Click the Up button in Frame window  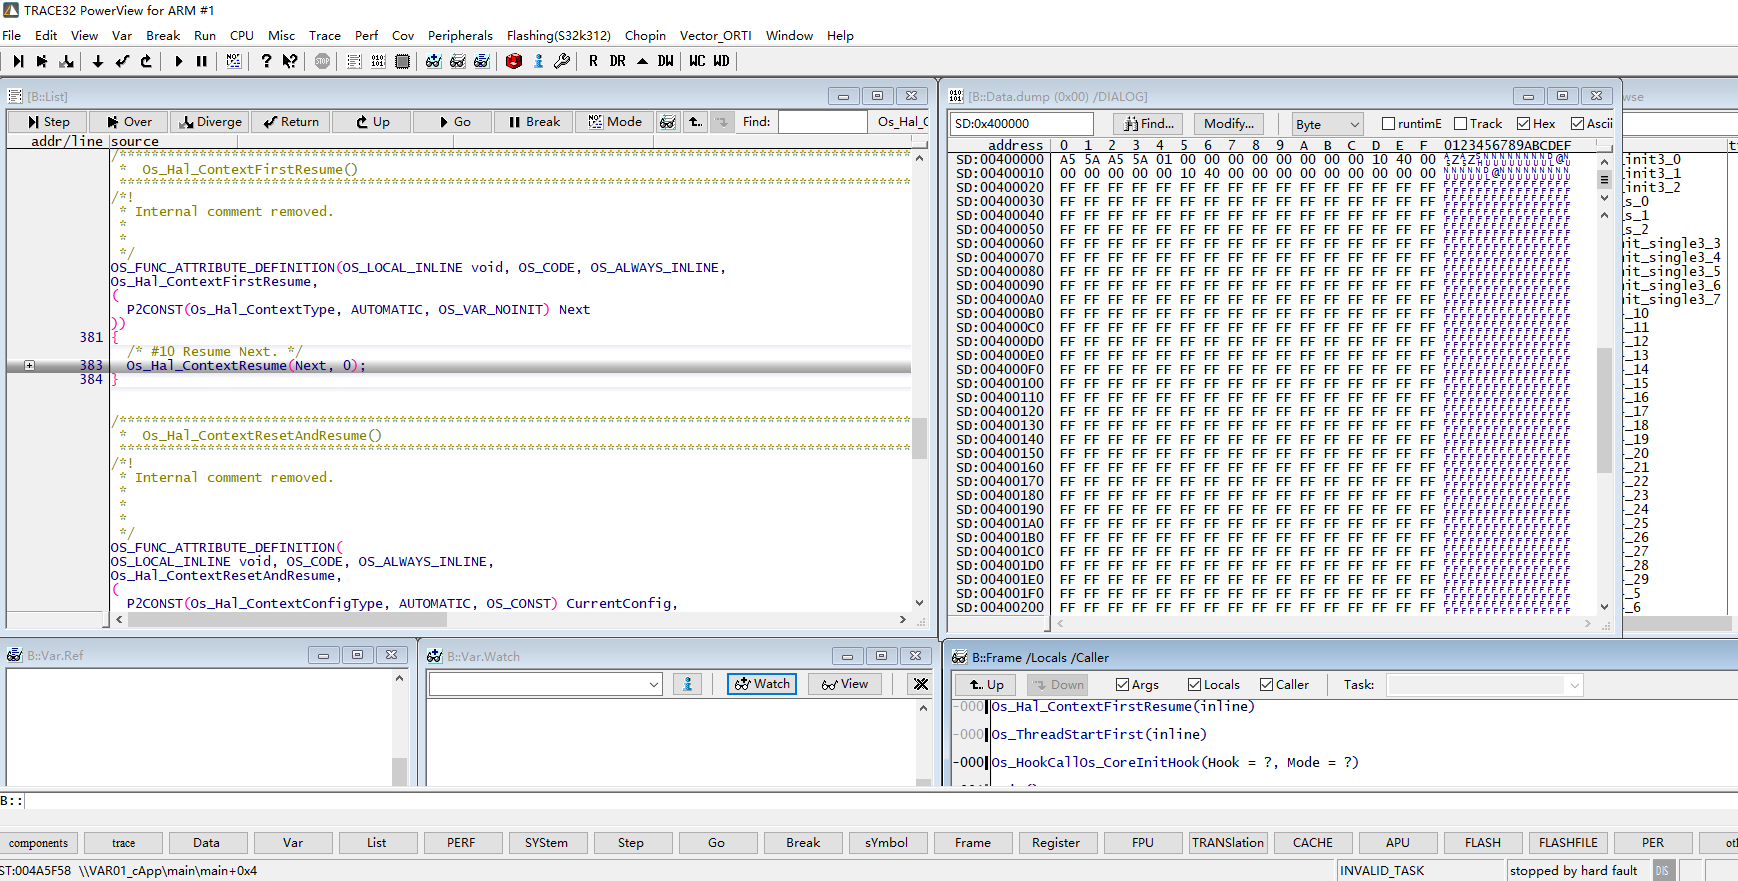click(x=986, y=685)
